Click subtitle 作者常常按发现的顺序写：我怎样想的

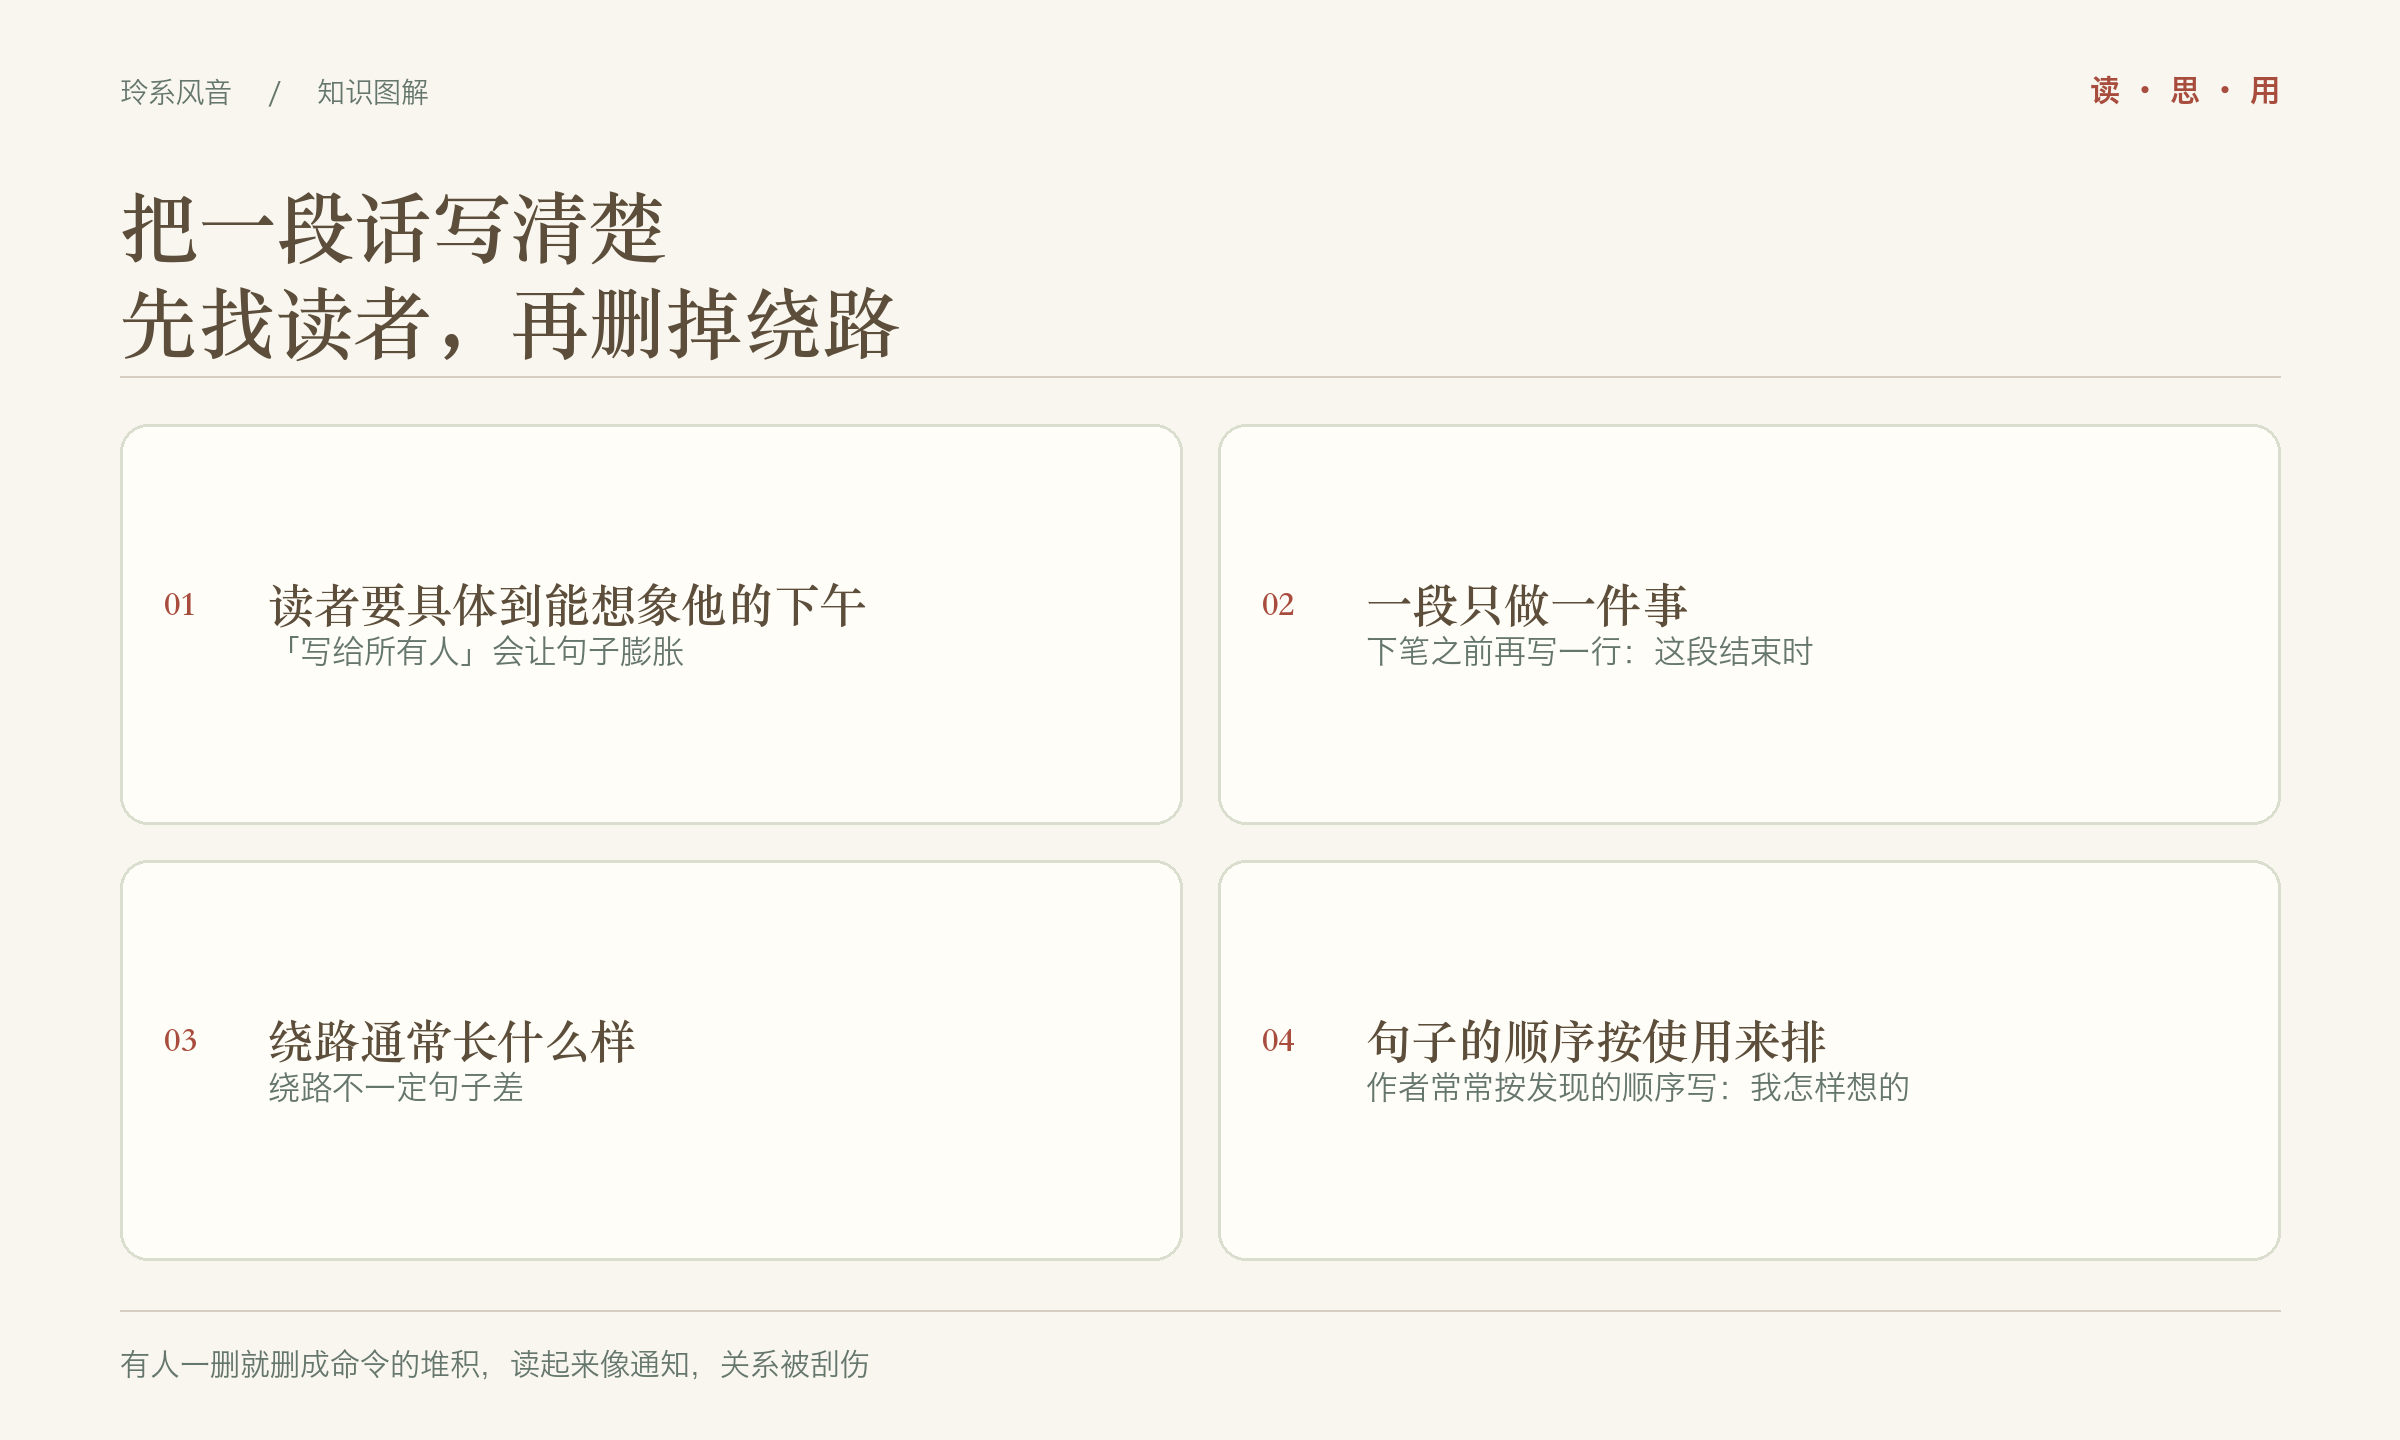(1638, 1088)
